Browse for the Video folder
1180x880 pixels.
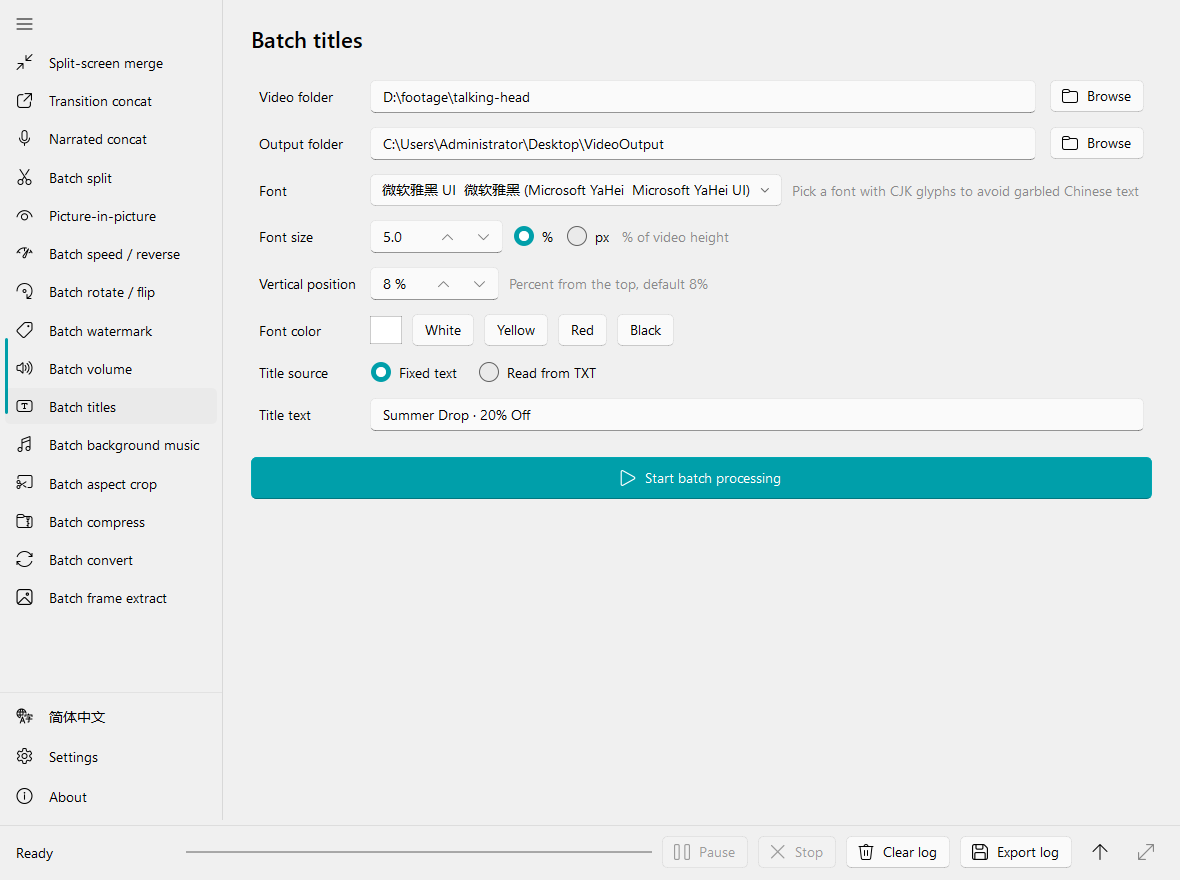(x=1096, y=96)
